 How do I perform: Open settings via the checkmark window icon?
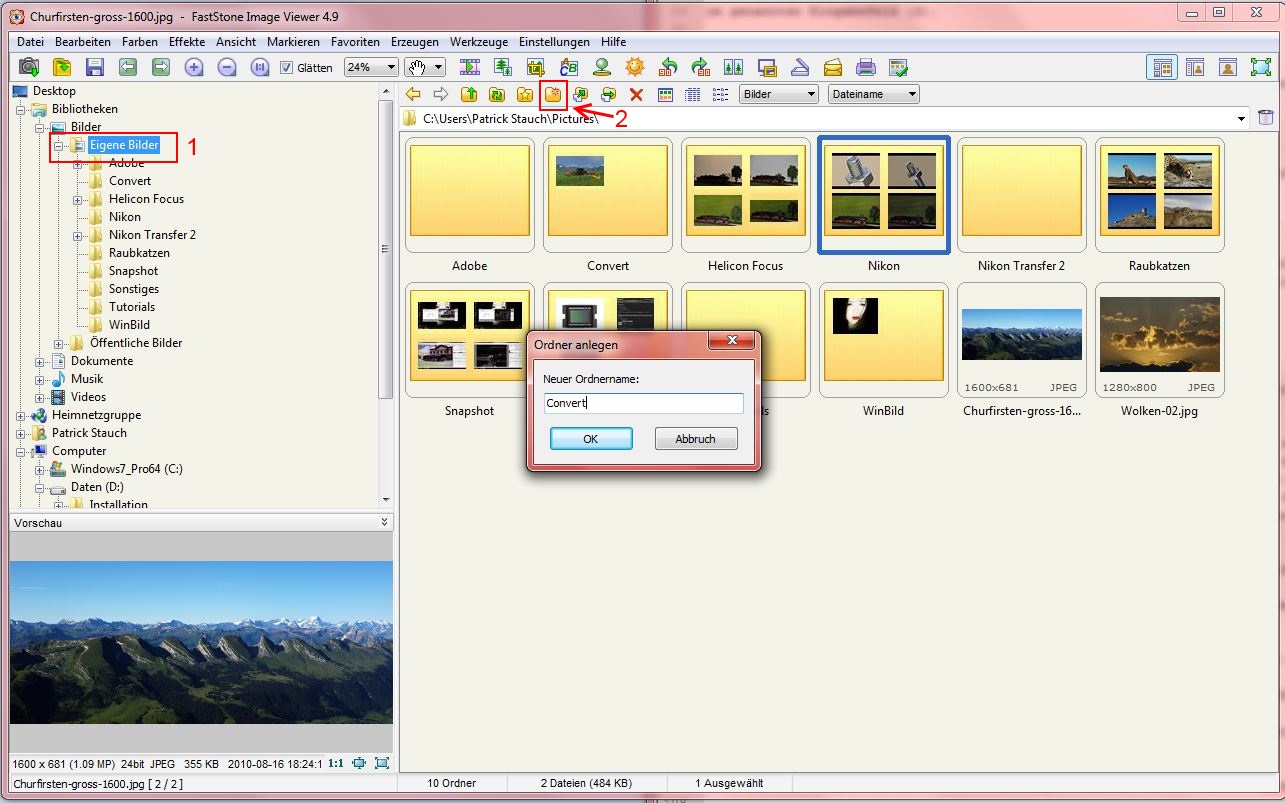[899, 67]
